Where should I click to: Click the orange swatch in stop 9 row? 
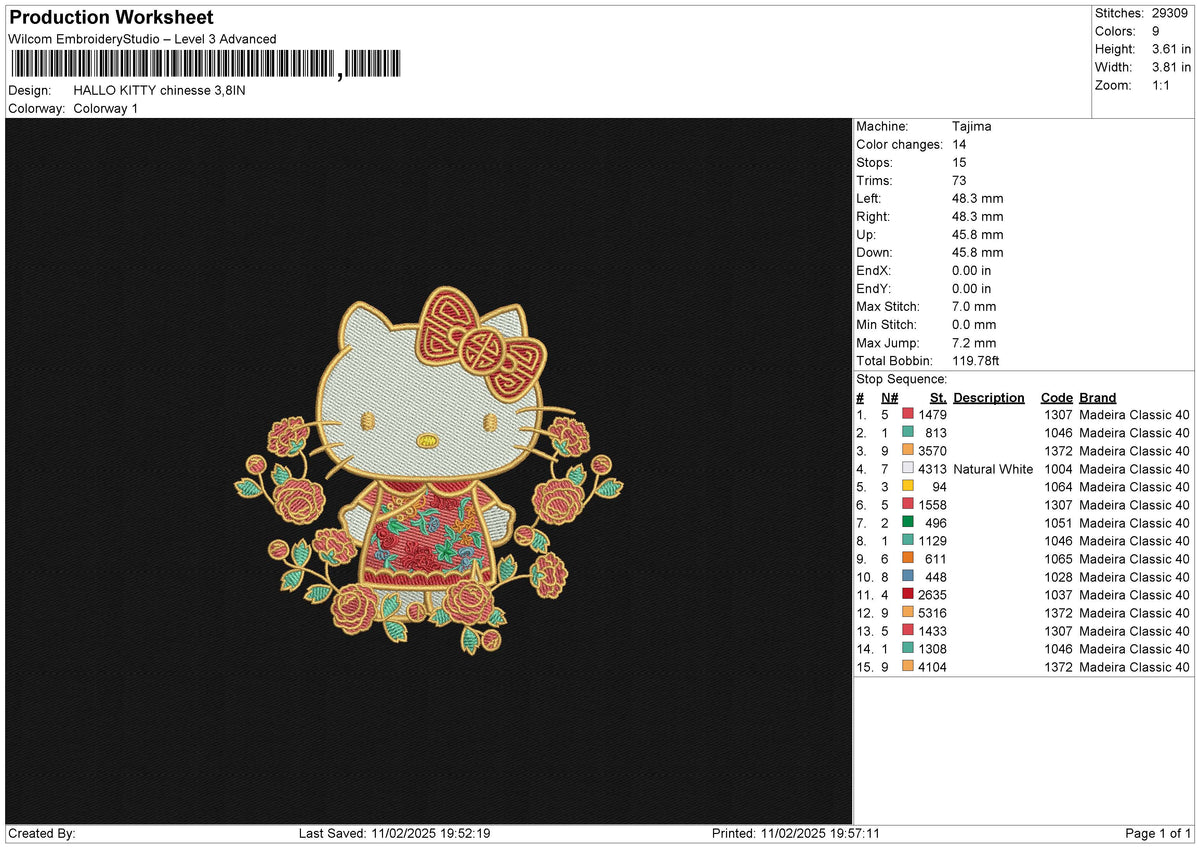pos(908,558)
